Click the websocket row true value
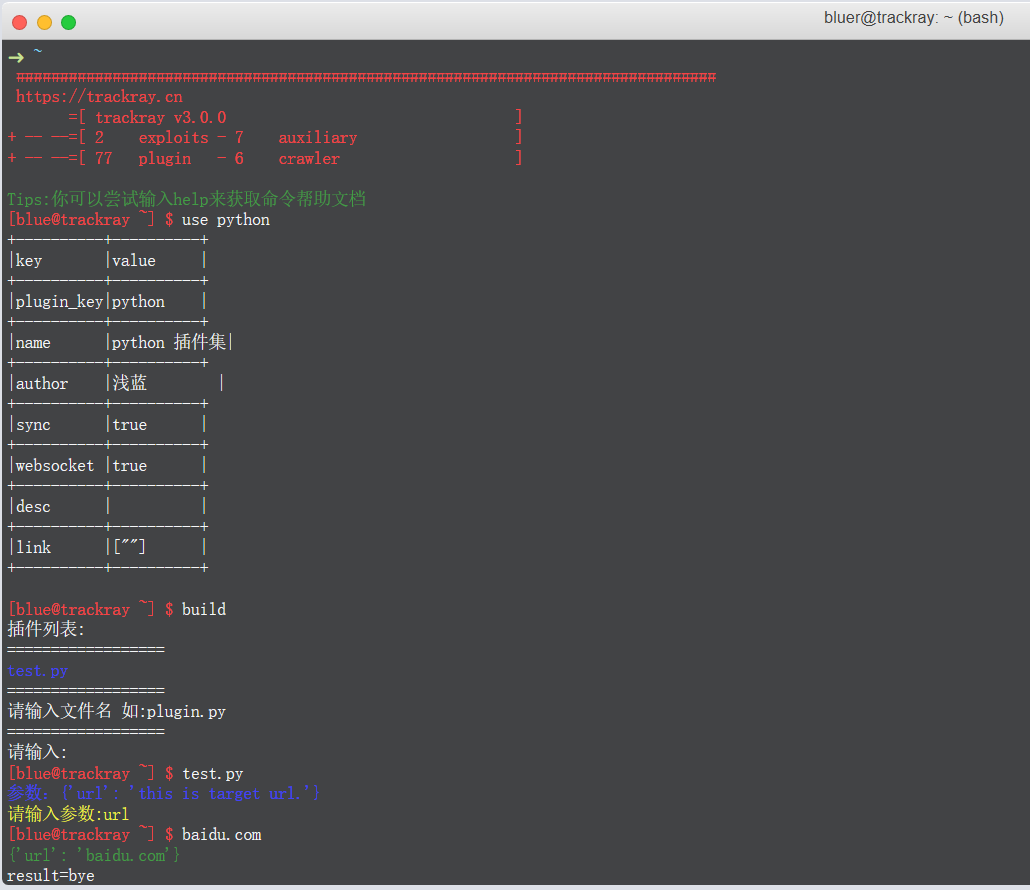Screen dimensions: 1030x890 click(129, 466)
